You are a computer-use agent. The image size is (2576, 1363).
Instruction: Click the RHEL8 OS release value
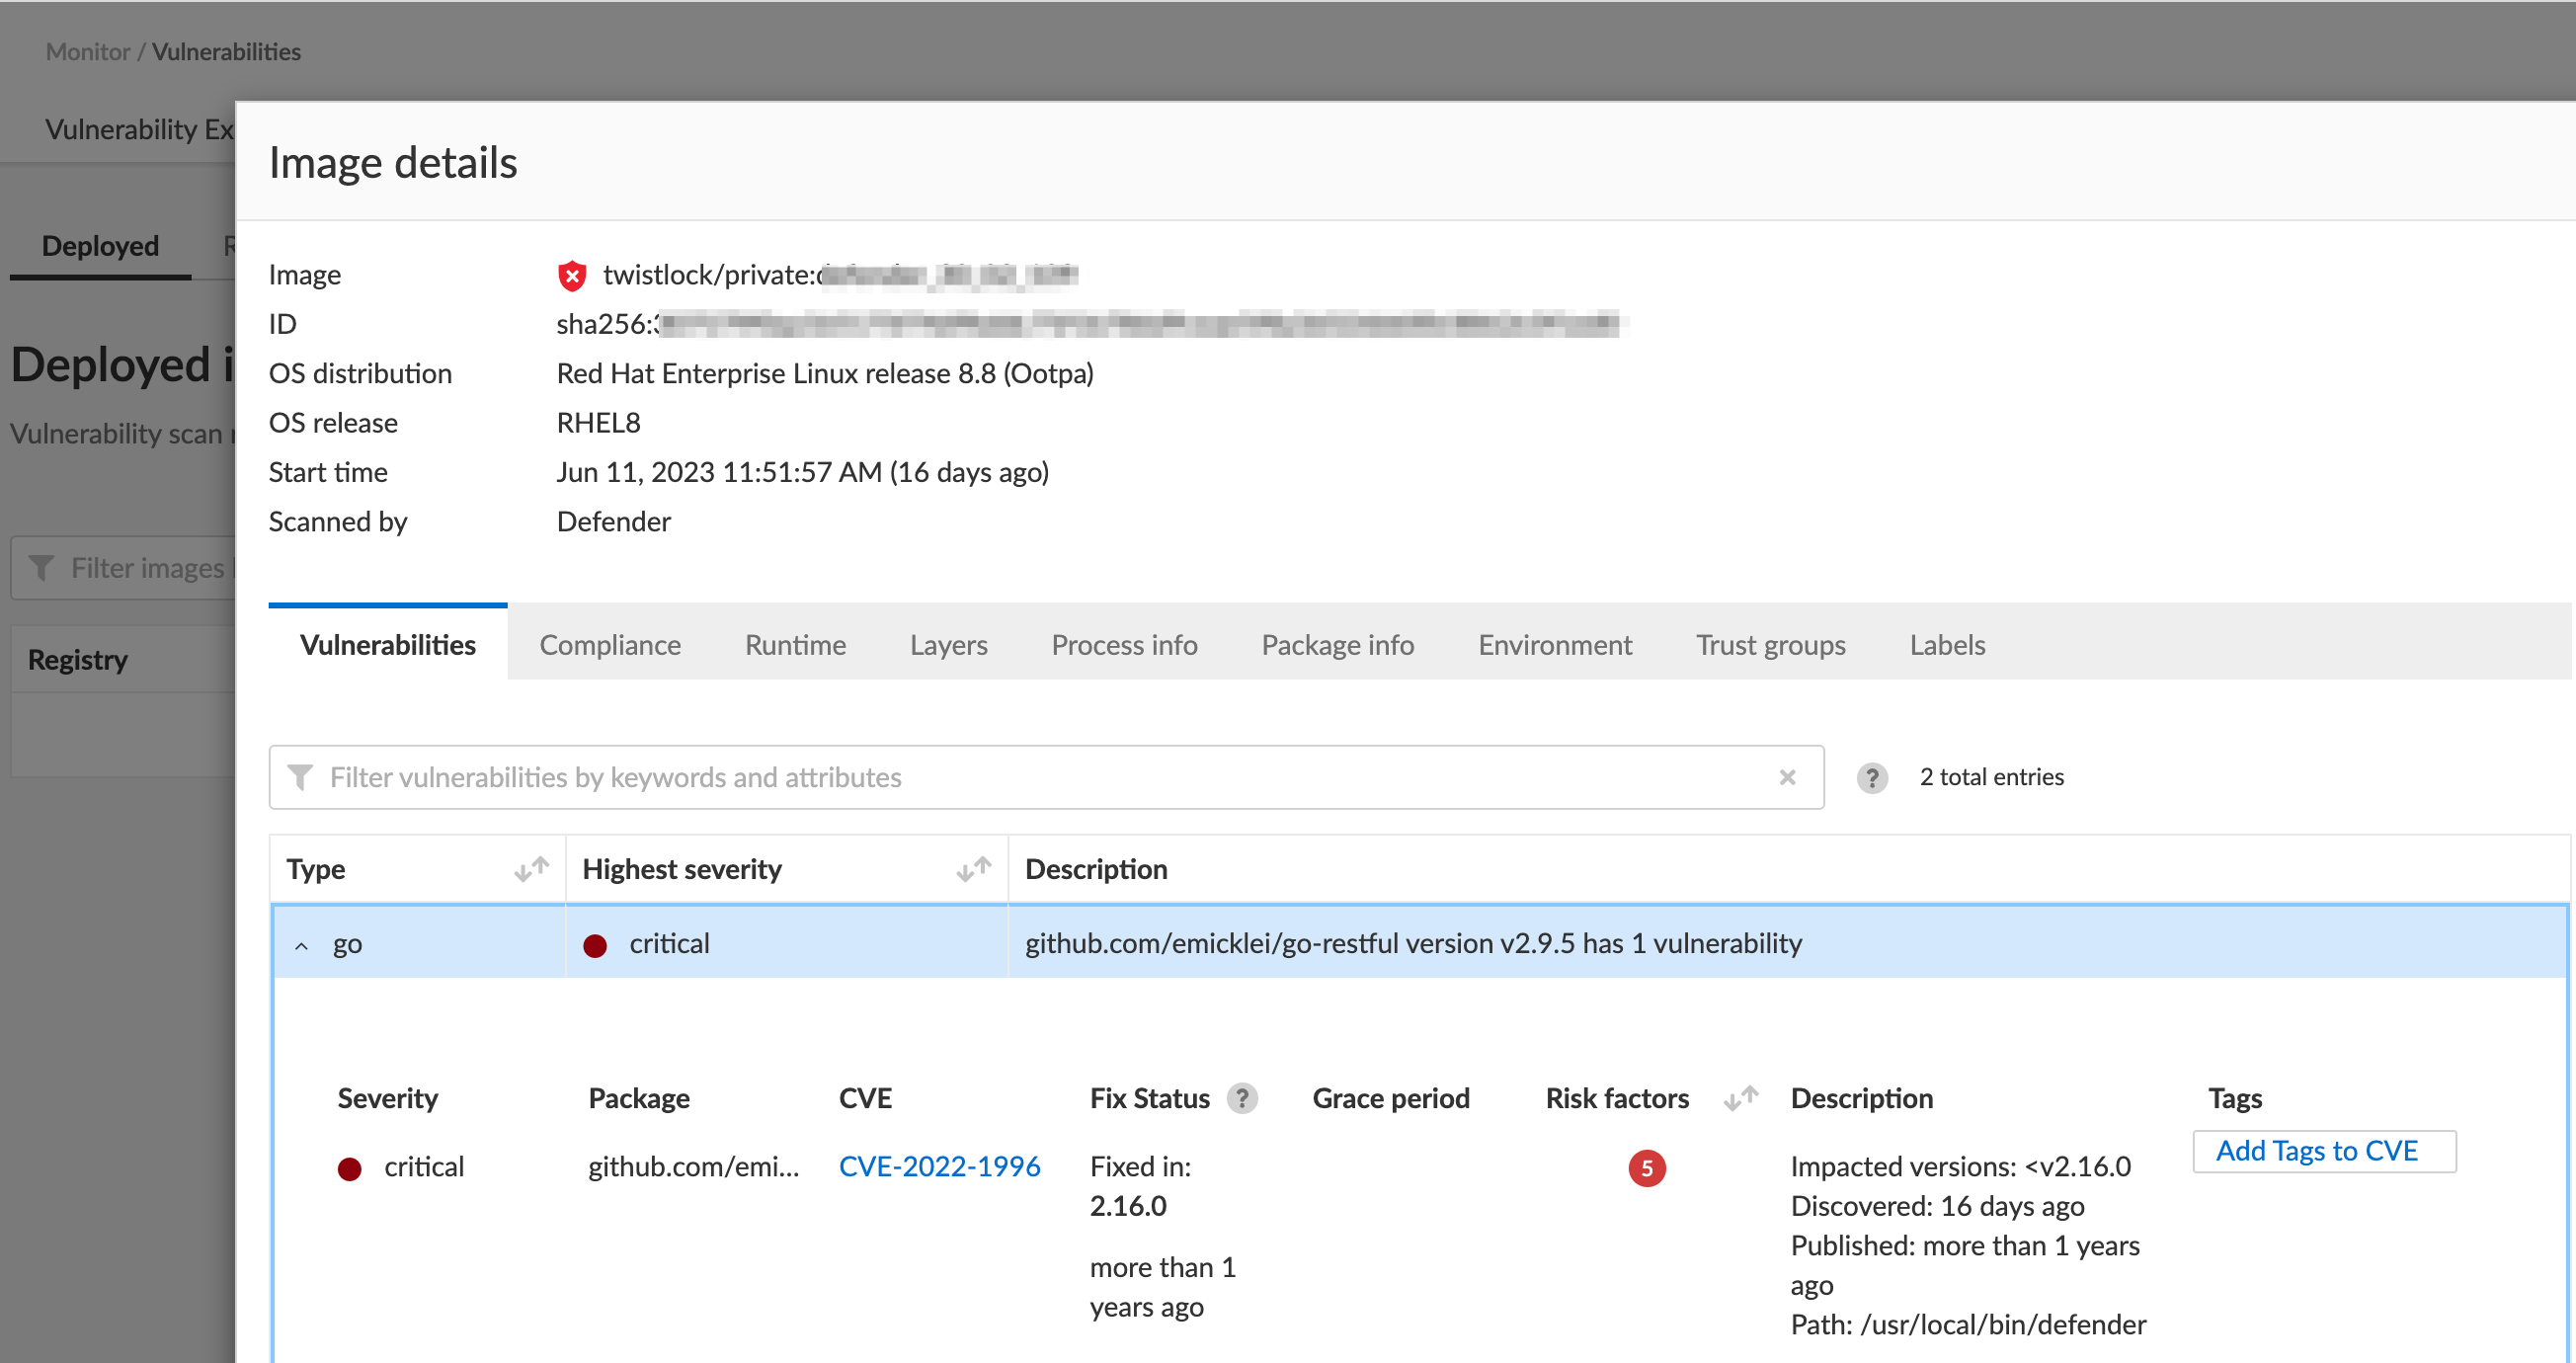[598, 423]
